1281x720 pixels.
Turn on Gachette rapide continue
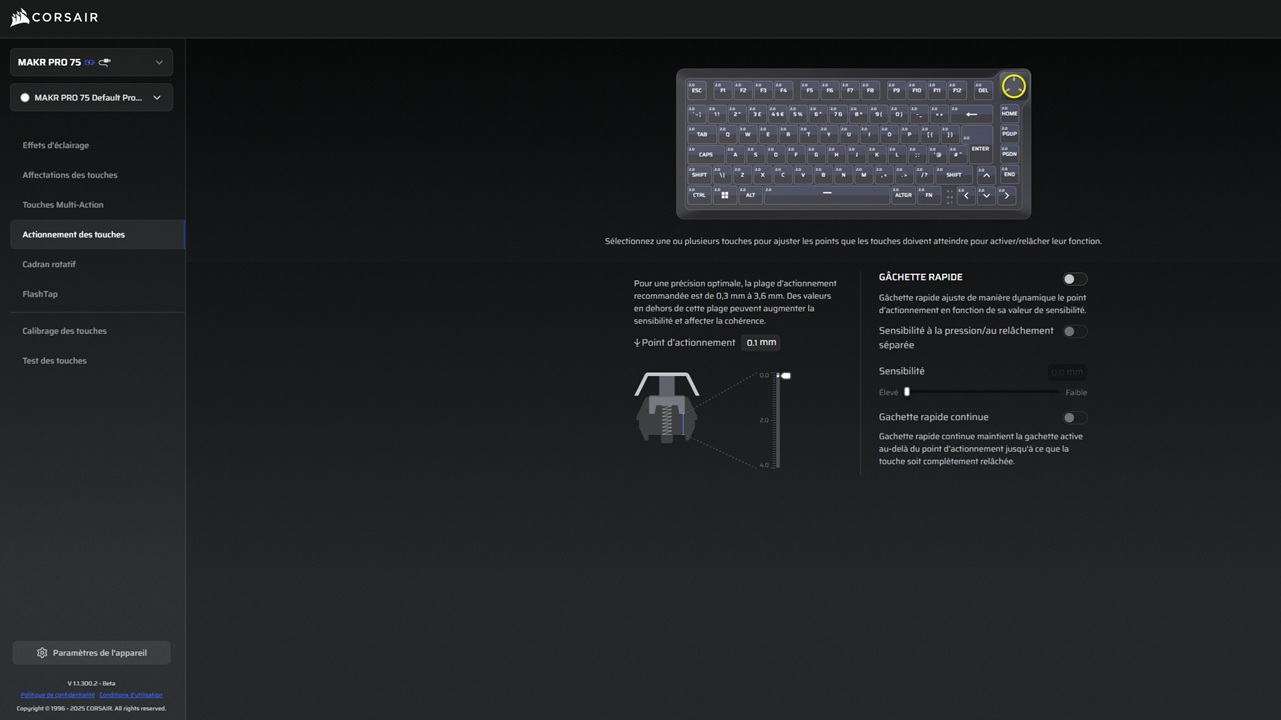point(1074,418)
